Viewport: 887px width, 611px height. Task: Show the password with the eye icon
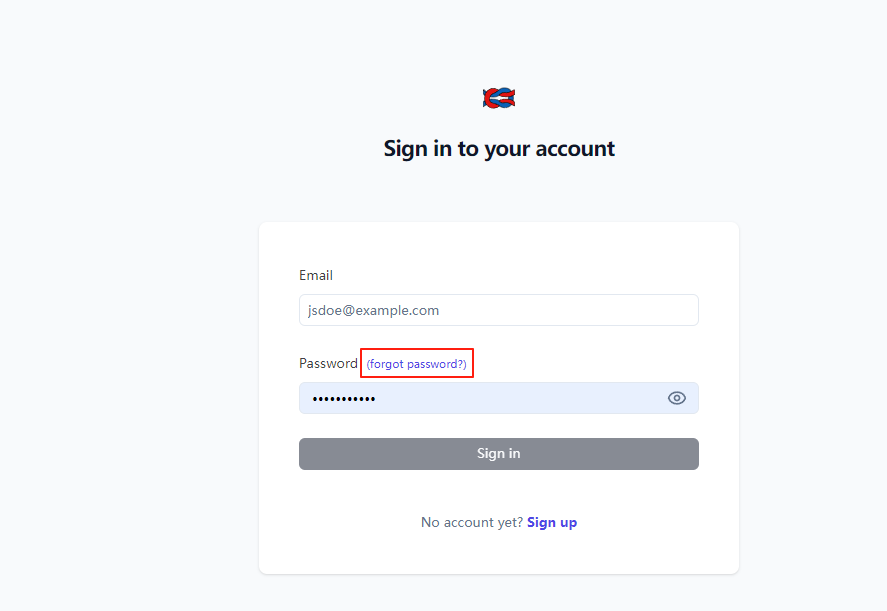click(677, 398)
